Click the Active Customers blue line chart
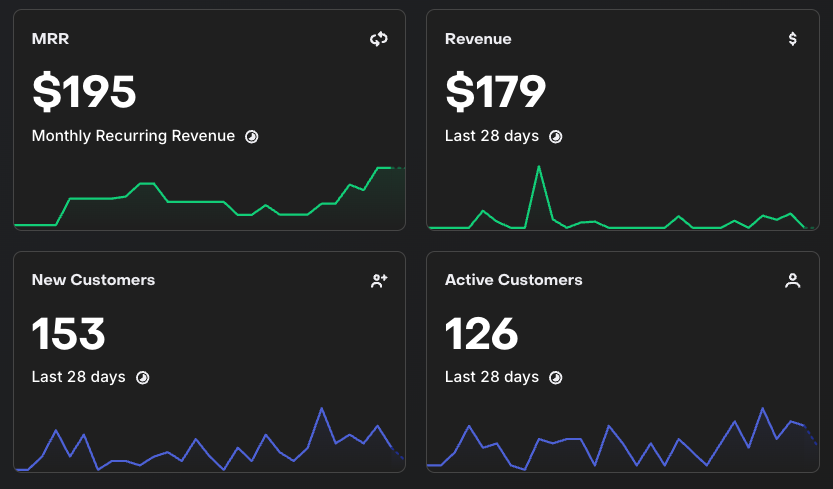The width and height of the screenshot is (833, 489). coord(623,439)
